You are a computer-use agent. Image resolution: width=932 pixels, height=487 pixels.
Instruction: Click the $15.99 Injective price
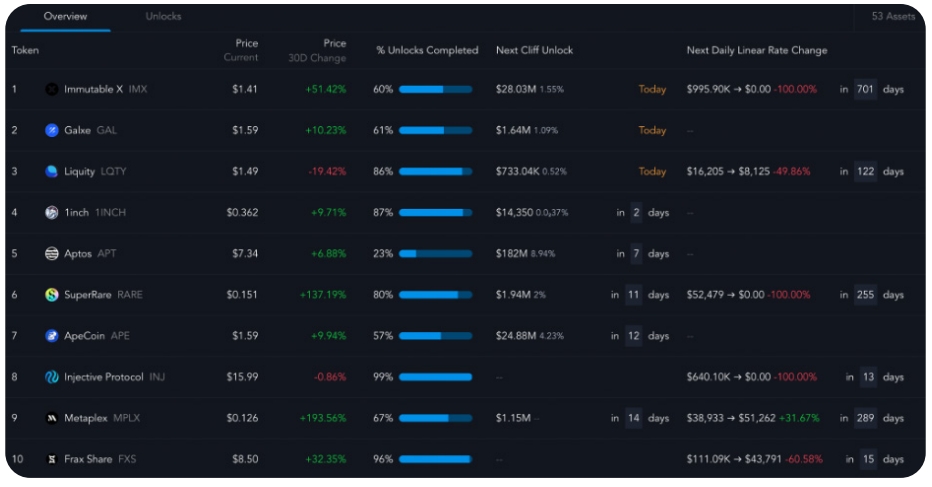click(x=243, y=377)
